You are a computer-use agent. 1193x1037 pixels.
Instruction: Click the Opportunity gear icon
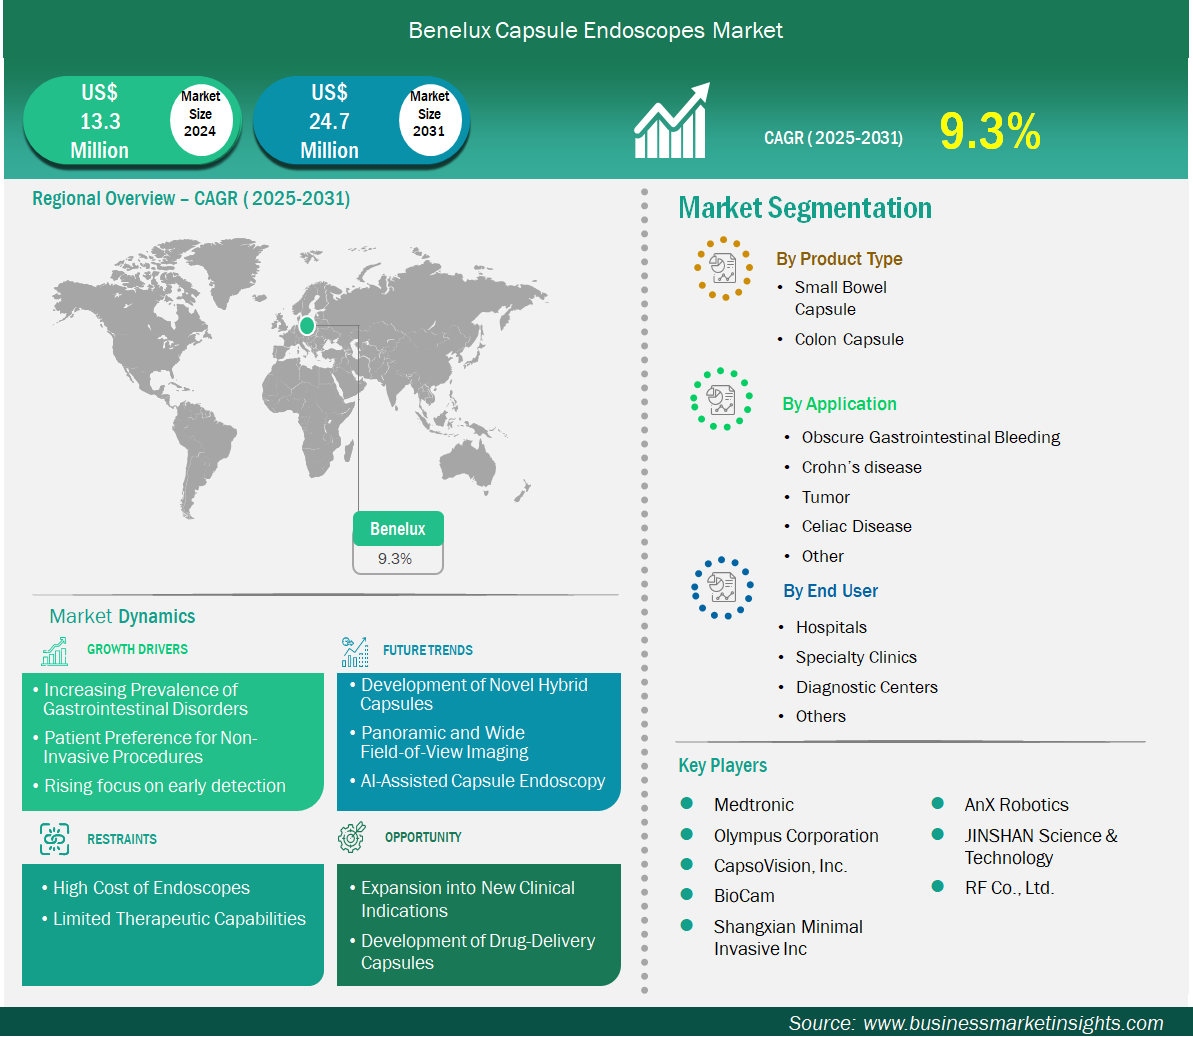pyautogui.click(x=352, y=838)
